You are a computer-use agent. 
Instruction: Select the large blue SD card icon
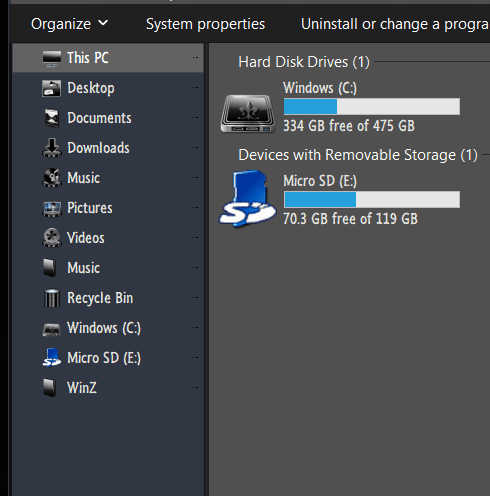click(248, 199)
